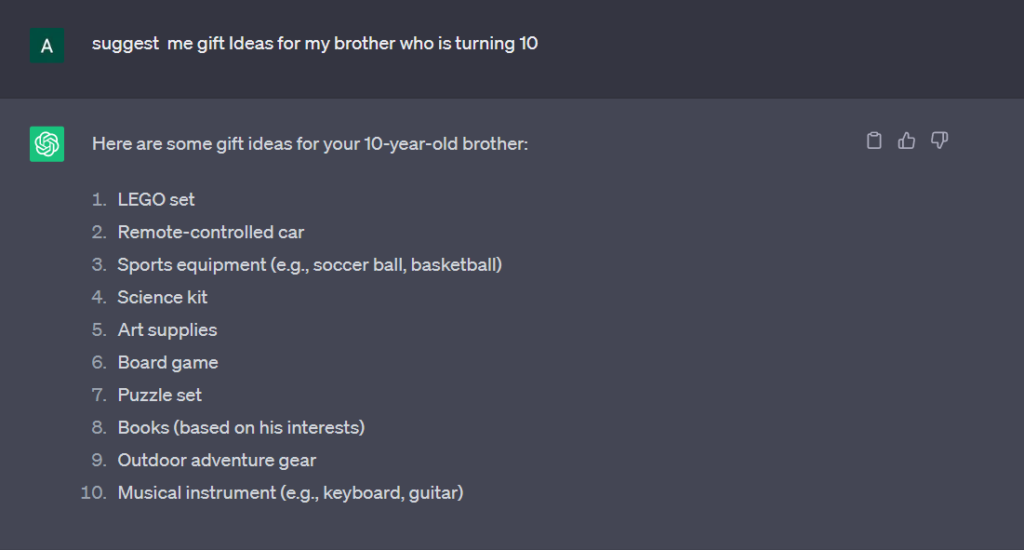Click the 'Board game' suggestion
1024x550 pixels.
click(168, 363)
